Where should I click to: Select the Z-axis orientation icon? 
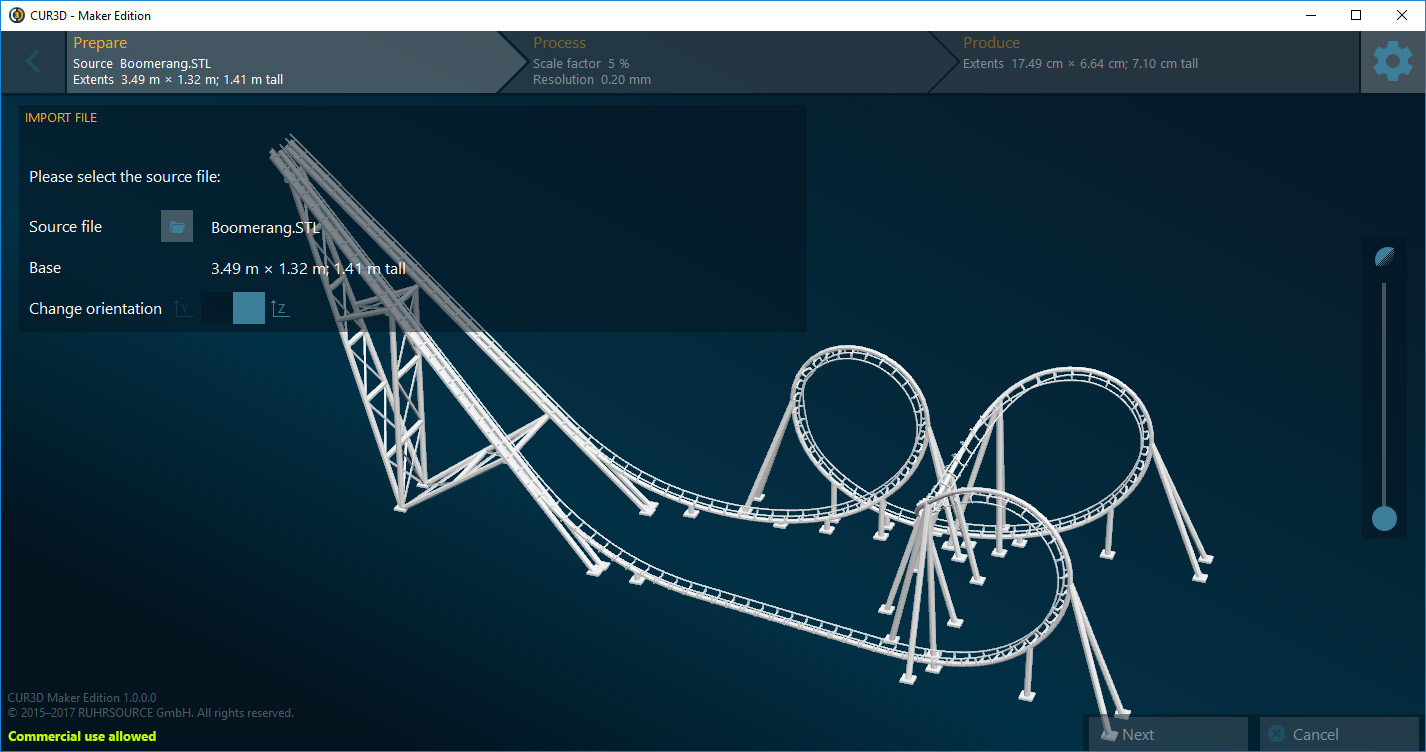click(x=280, y=308)
